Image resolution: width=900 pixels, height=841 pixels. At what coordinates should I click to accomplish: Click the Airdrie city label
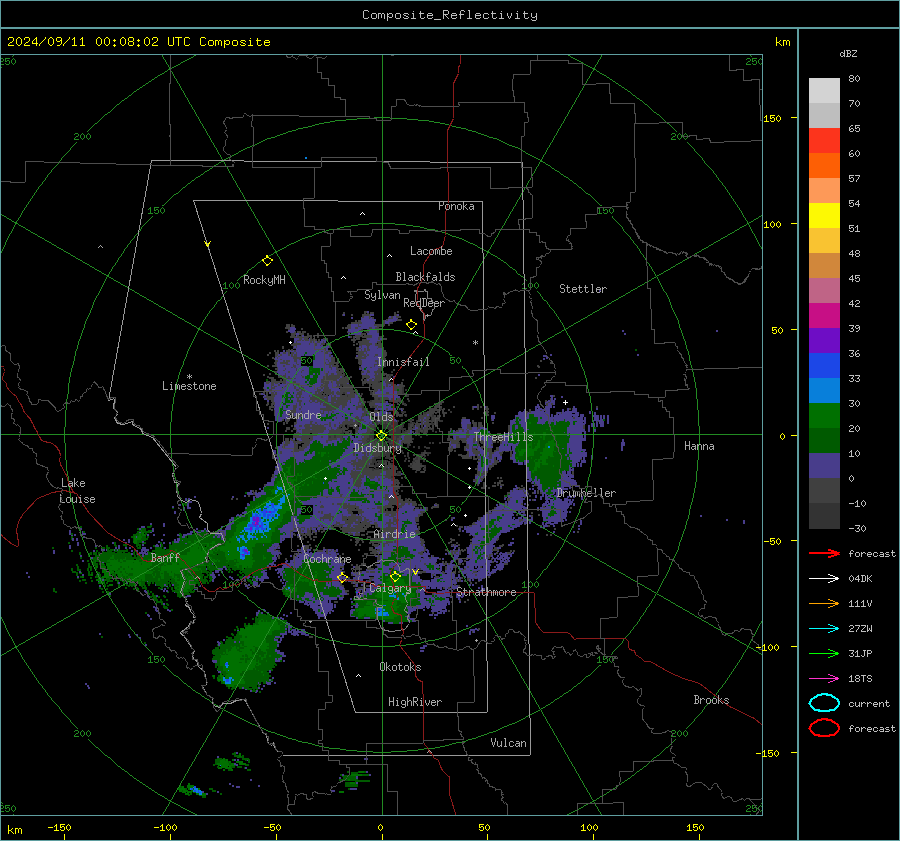click(x=394, y=534)
